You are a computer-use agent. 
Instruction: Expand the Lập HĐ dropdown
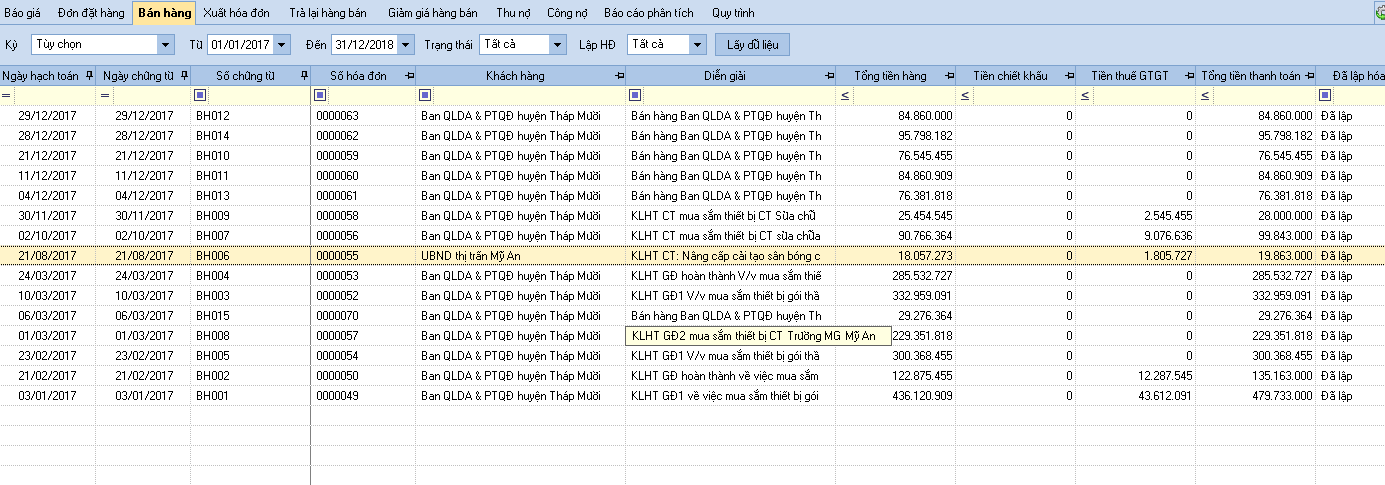coord(698,45)
